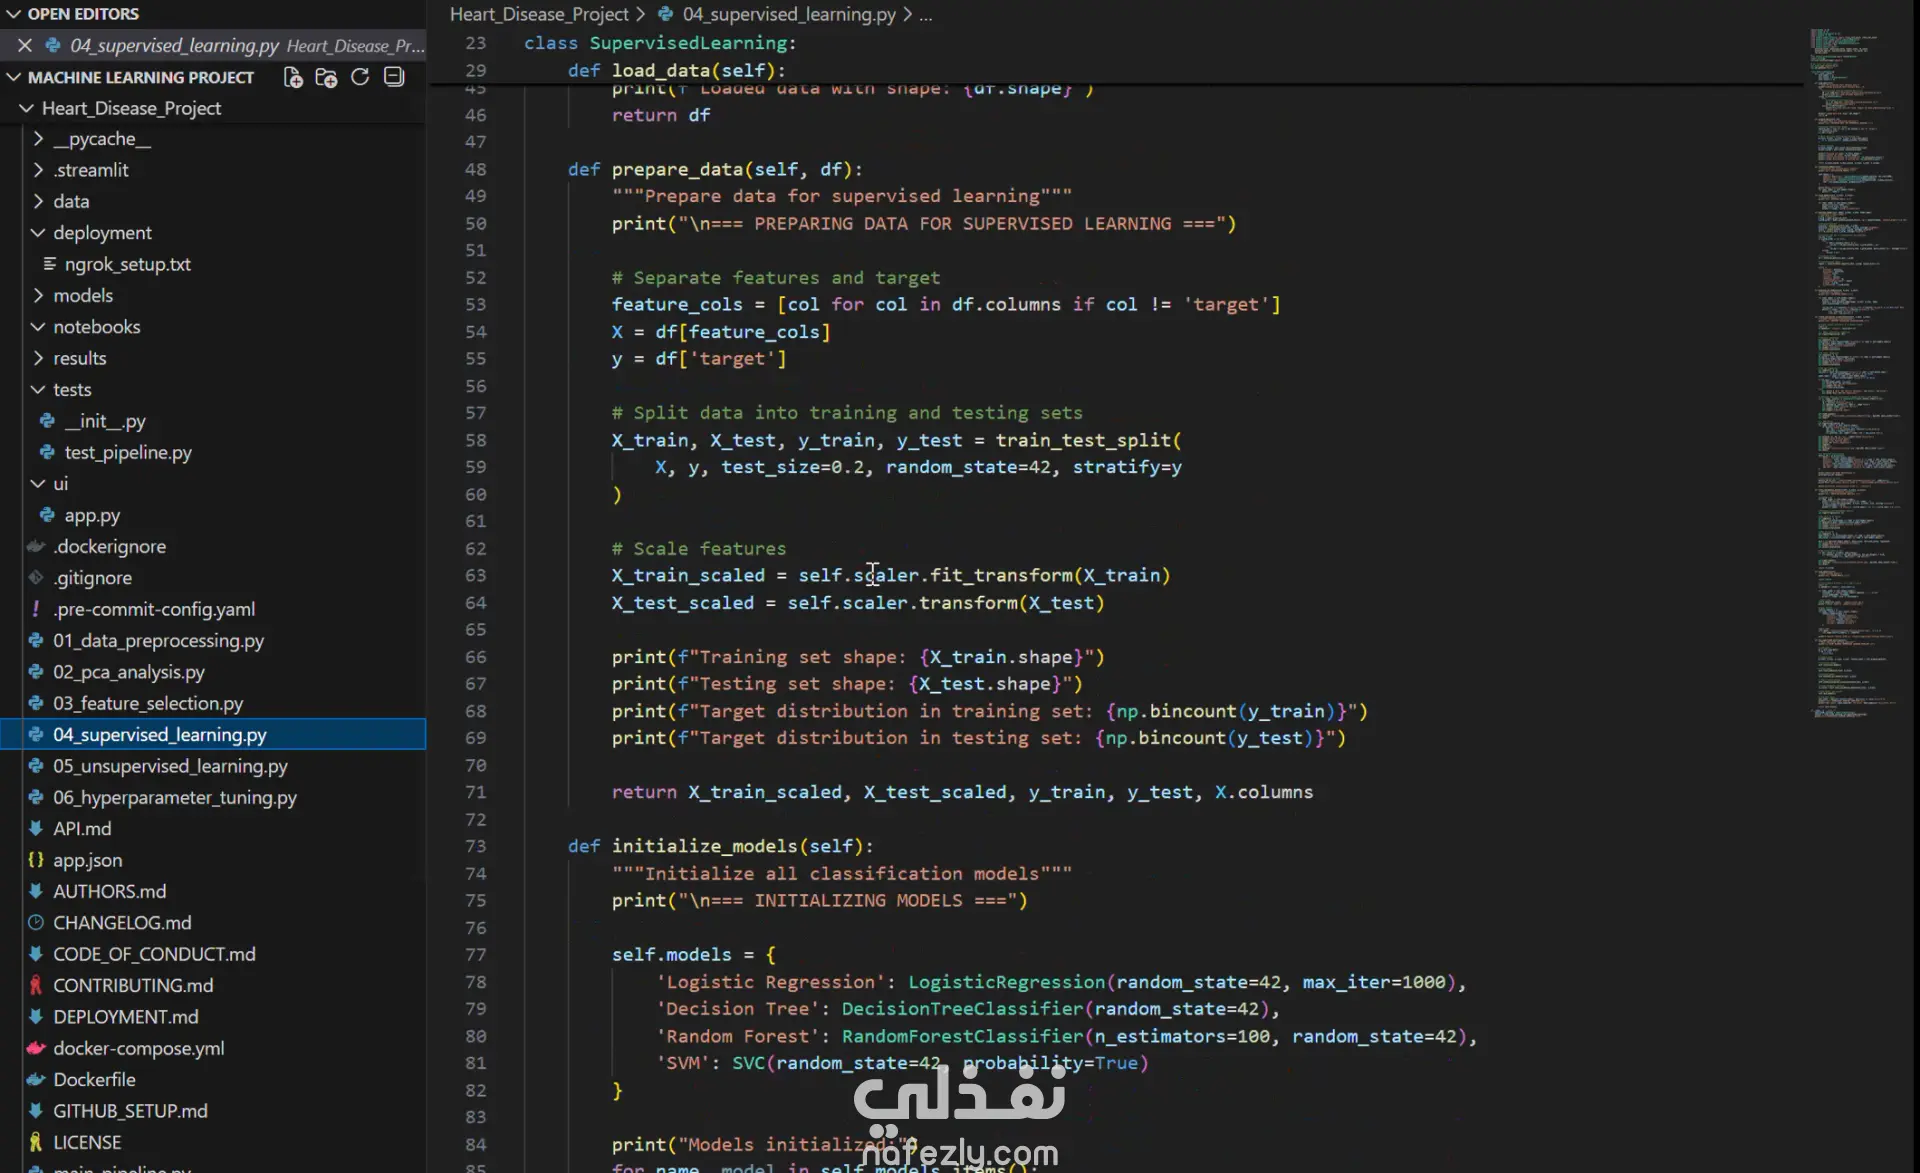Open the LICENSE file
Image resolution: width=1920 pixels, height=1173 pixels.
86,1142
